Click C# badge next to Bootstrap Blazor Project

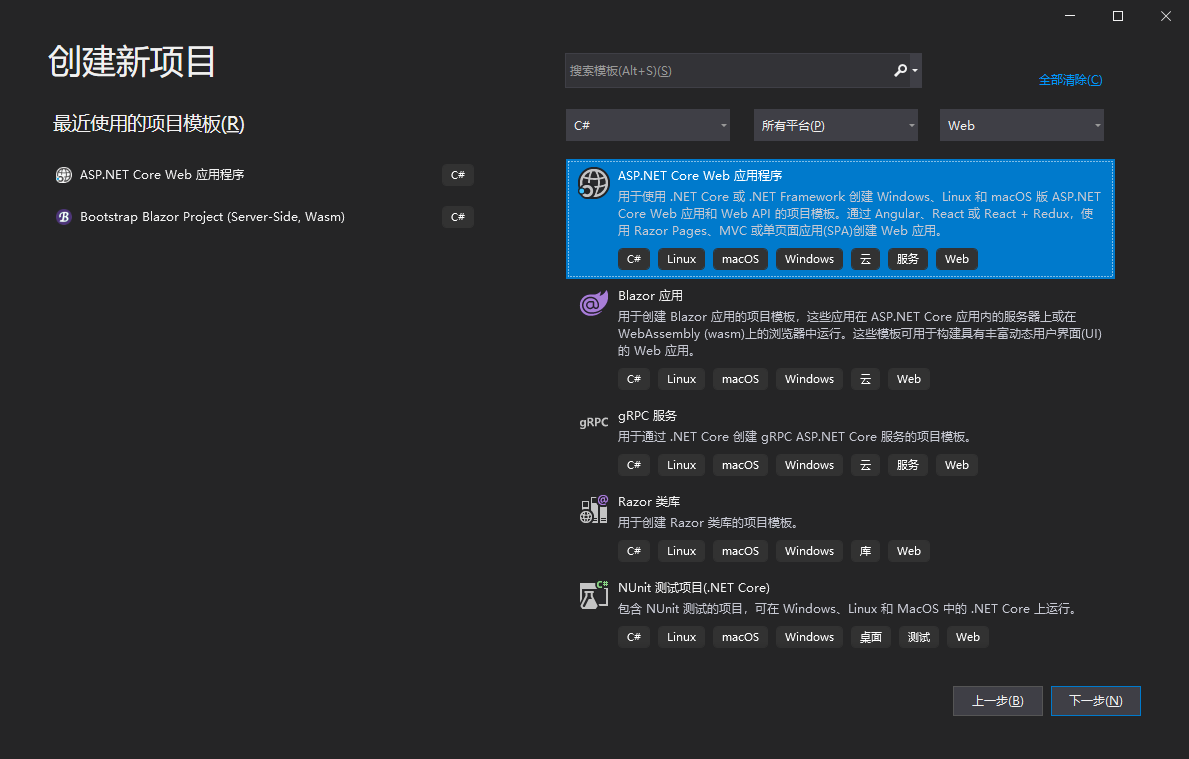click(x=458, y=217)
